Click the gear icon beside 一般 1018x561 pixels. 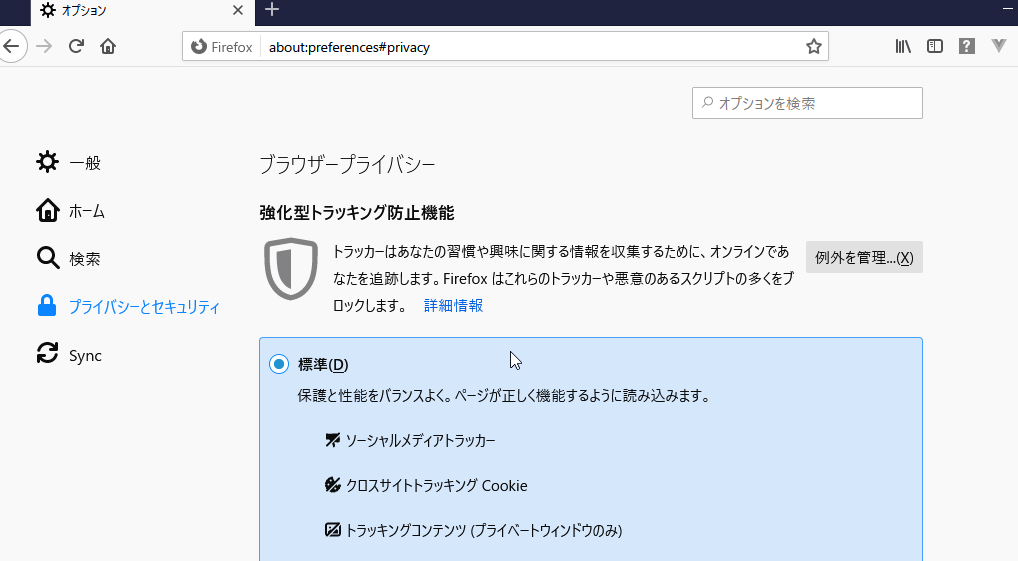pos(47,162)
